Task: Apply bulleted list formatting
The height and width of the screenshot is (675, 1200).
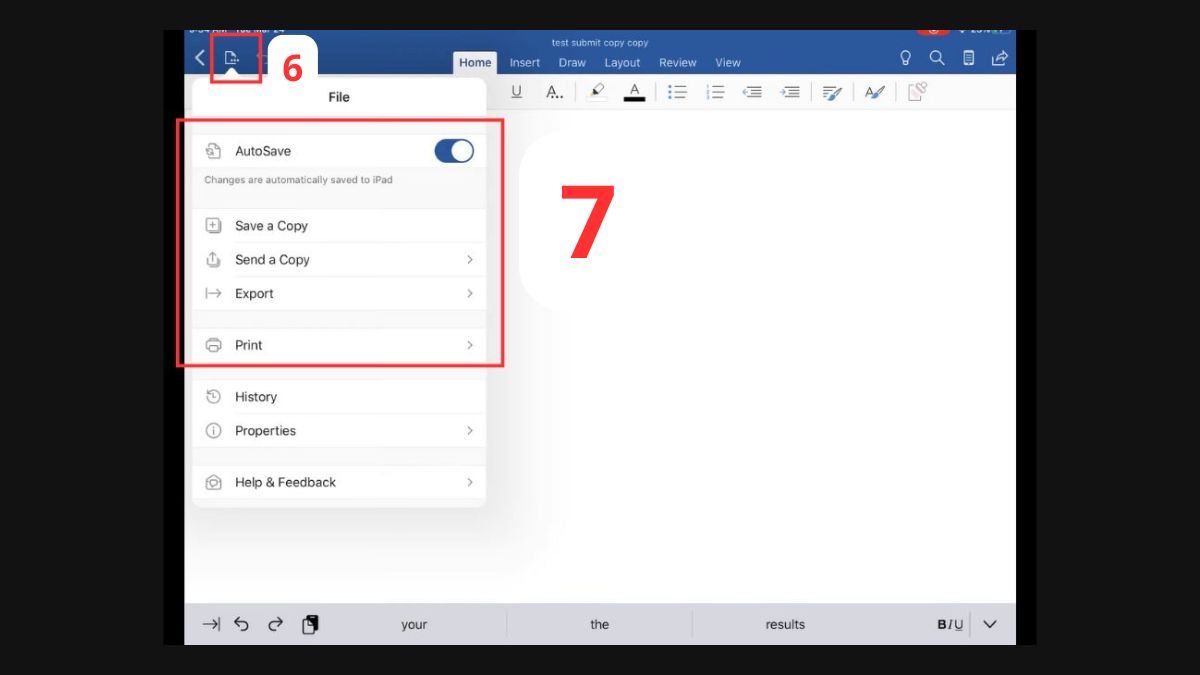Action: tap(677, 92)
